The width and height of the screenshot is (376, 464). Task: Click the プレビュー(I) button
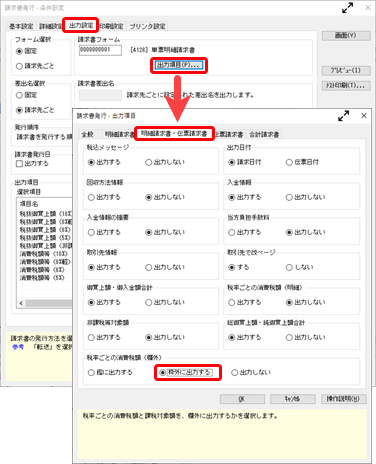click(x=346, y=71)
